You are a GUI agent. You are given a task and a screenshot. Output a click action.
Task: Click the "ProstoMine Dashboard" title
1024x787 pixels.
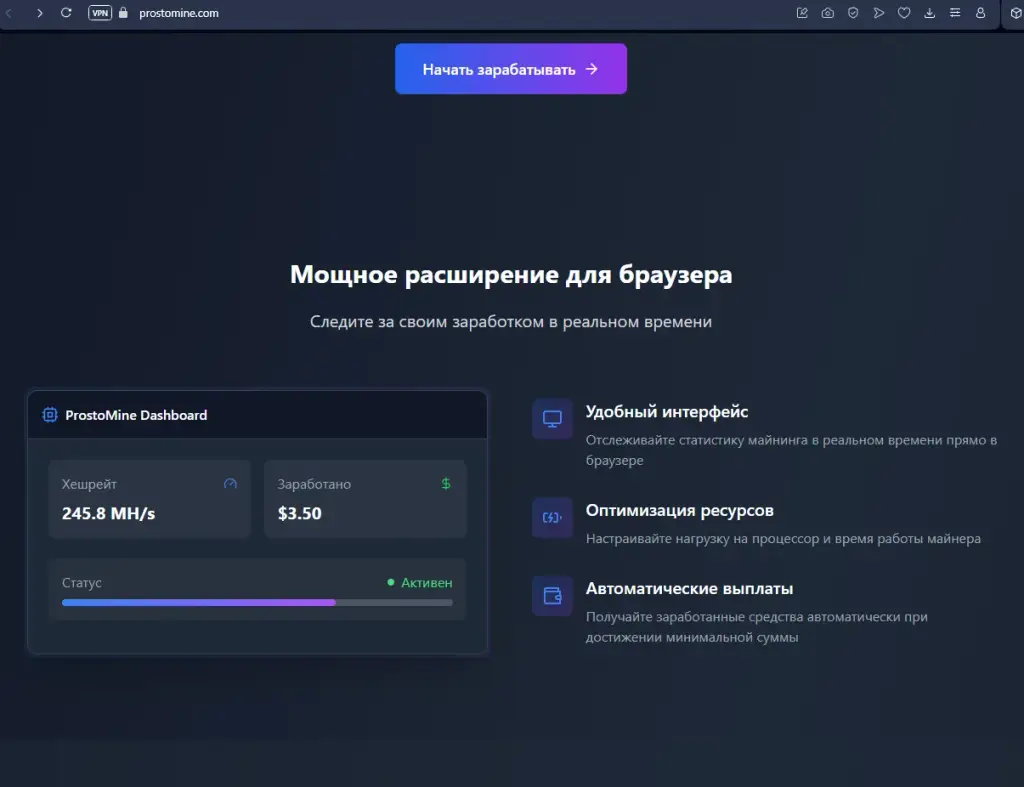click(x=136, y=415)
